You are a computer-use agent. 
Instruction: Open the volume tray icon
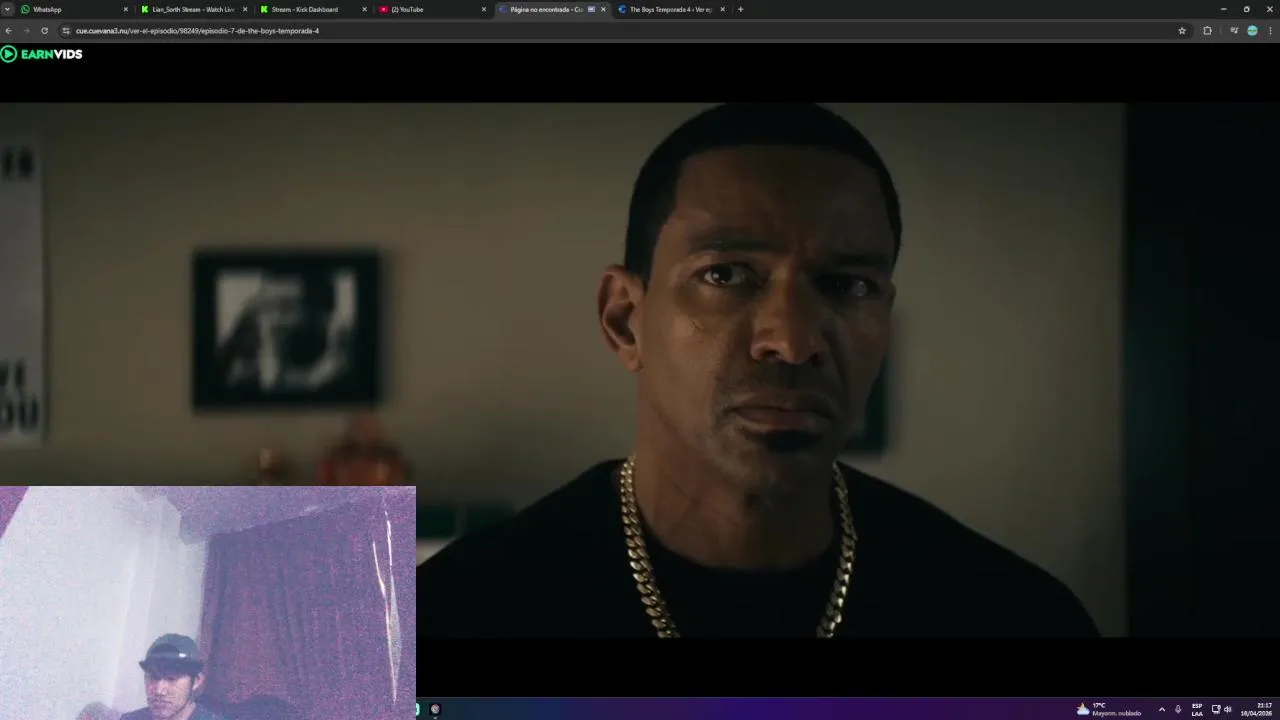1228,709
